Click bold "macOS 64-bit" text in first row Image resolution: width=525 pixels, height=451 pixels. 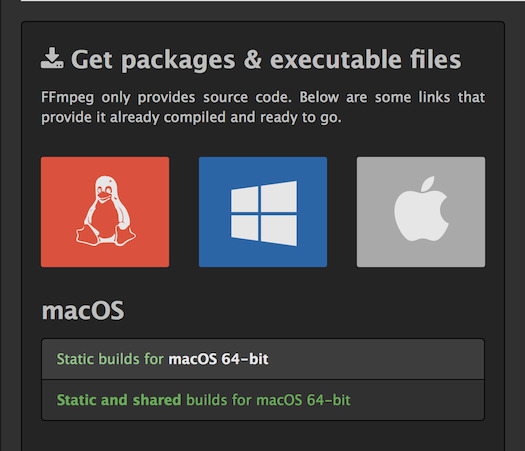tap(218, 359)
